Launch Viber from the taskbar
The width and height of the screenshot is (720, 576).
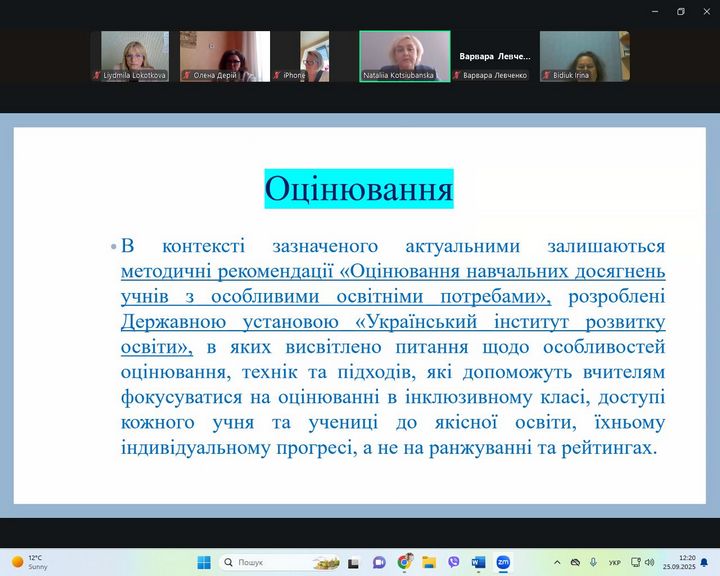pos(454,562)
